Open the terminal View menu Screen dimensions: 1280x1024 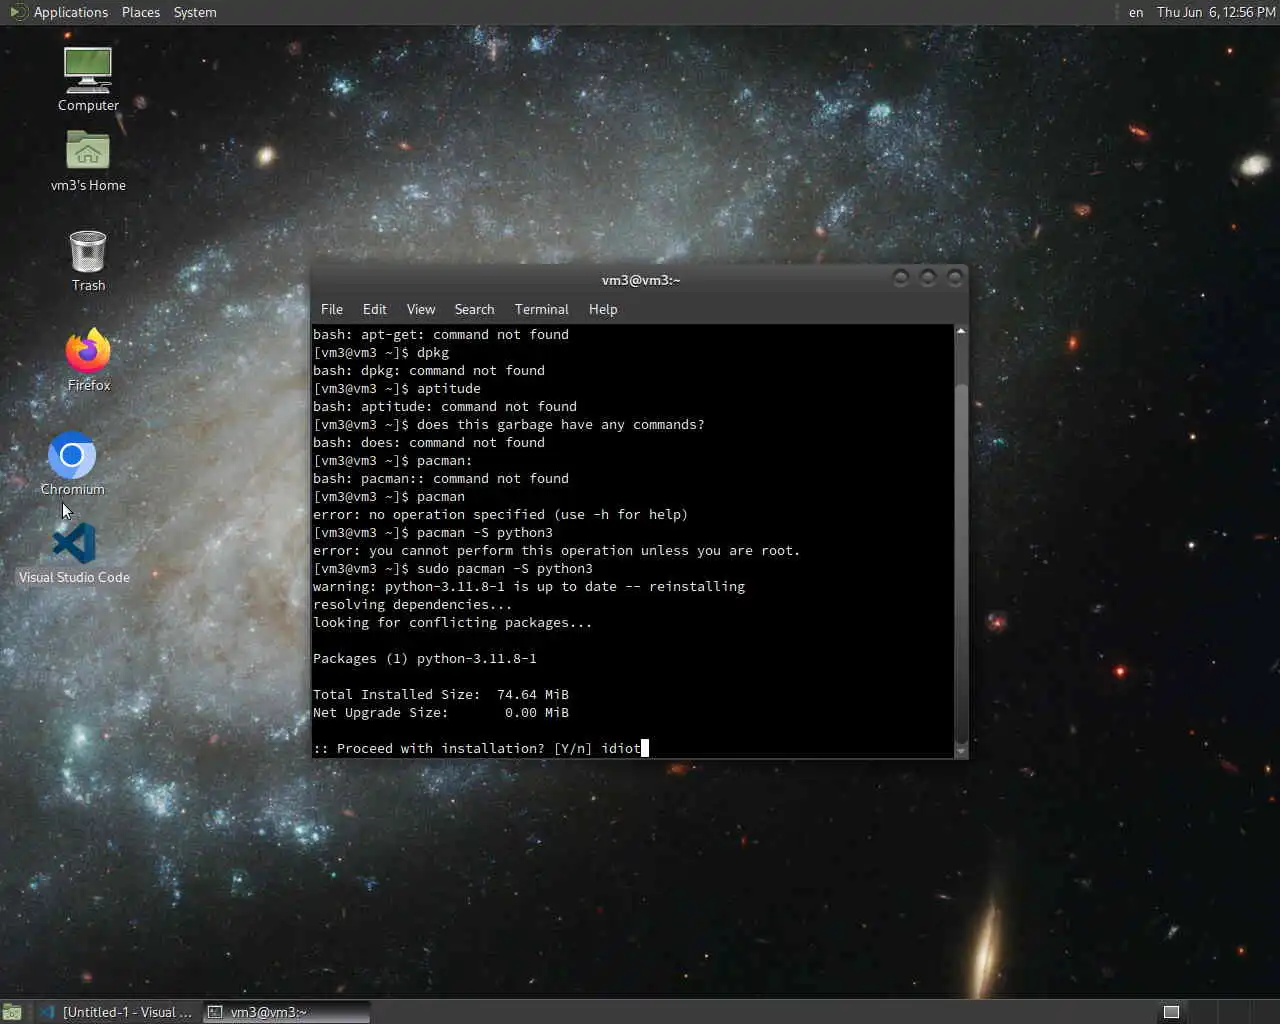tap(421, 309)
